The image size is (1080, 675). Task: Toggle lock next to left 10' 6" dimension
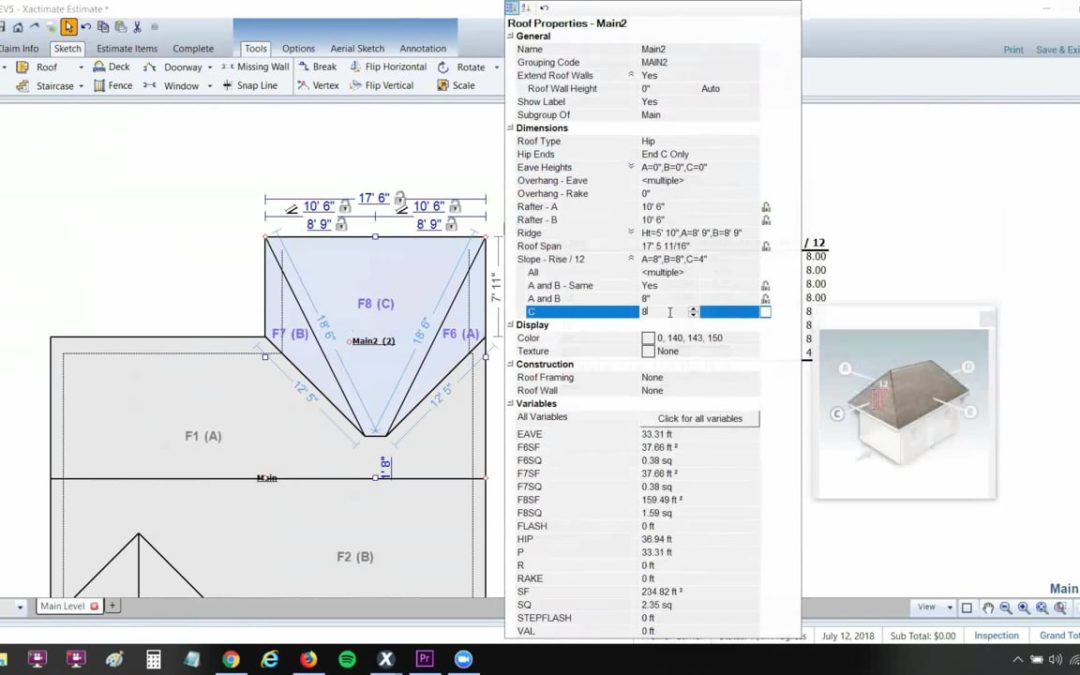(x=345, y=207)
